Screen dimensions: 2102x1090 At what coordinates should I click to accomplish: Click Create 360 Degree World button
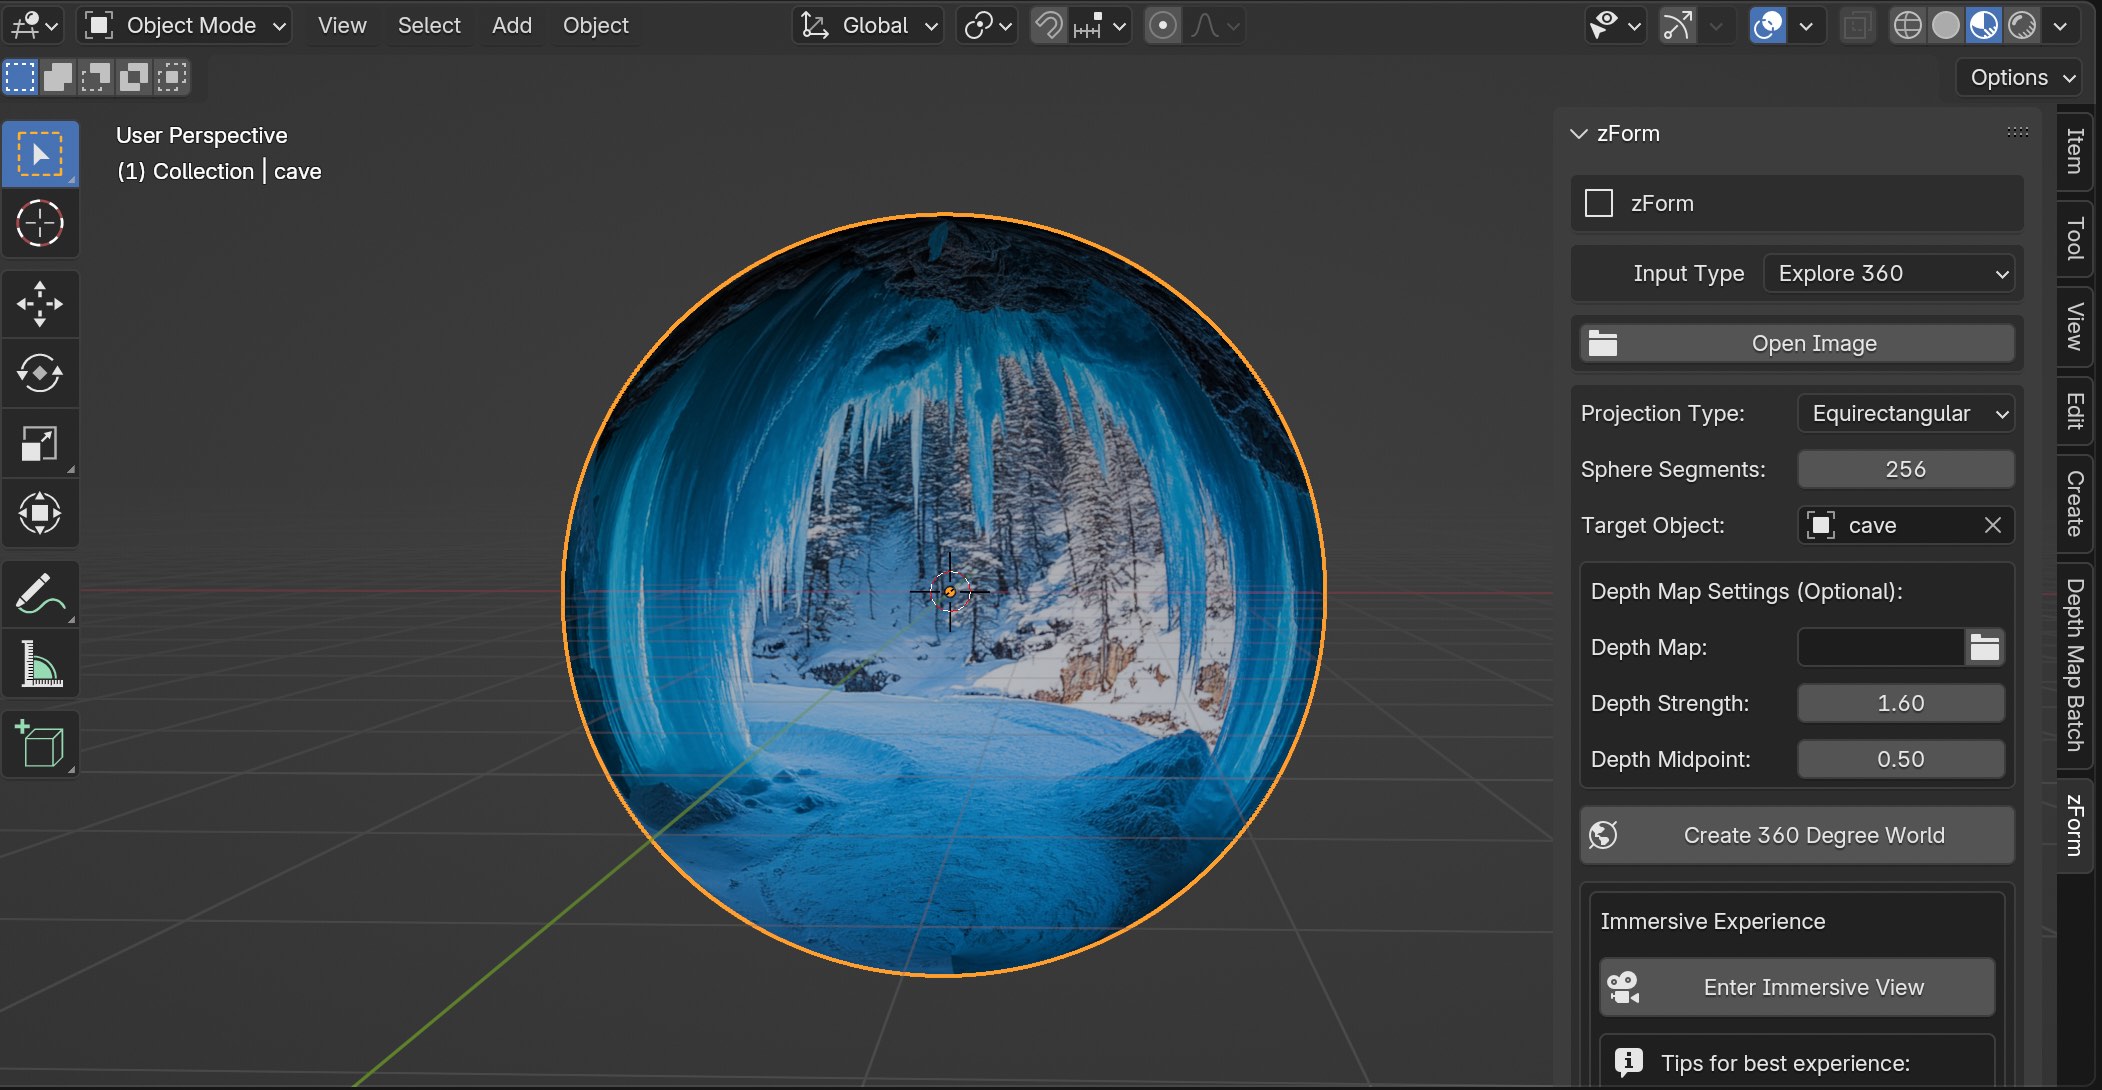1797,835
